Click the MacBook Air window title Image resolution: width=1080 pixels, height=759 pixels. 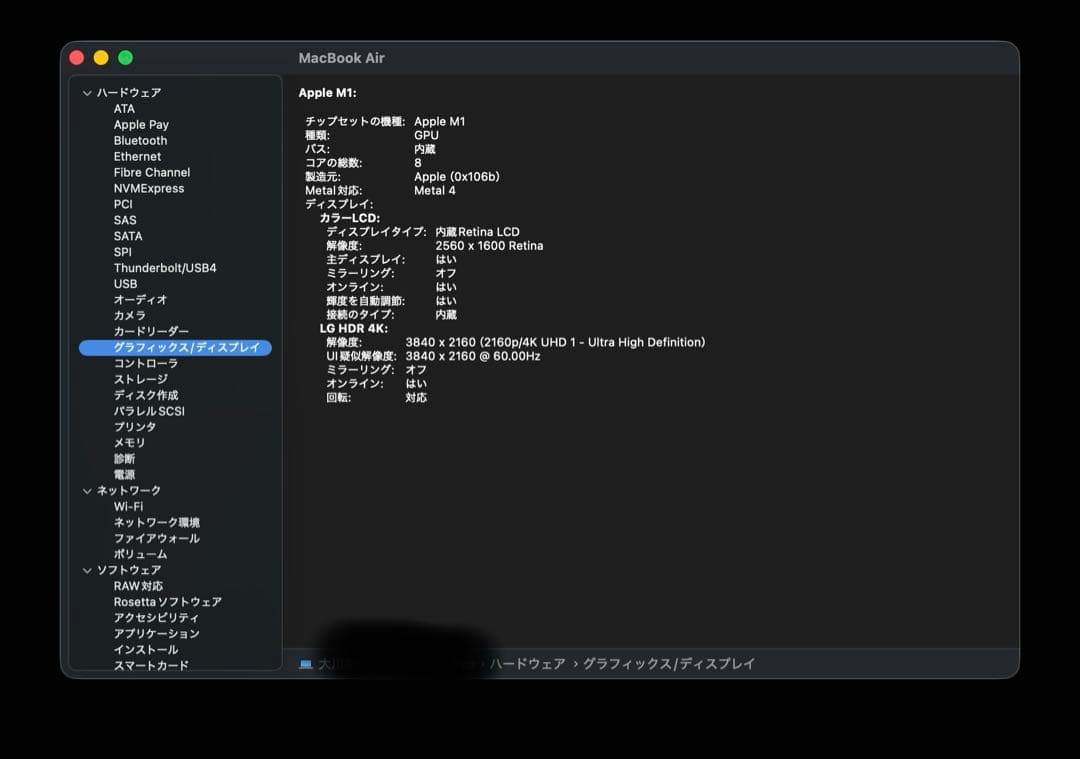point(342,59)
